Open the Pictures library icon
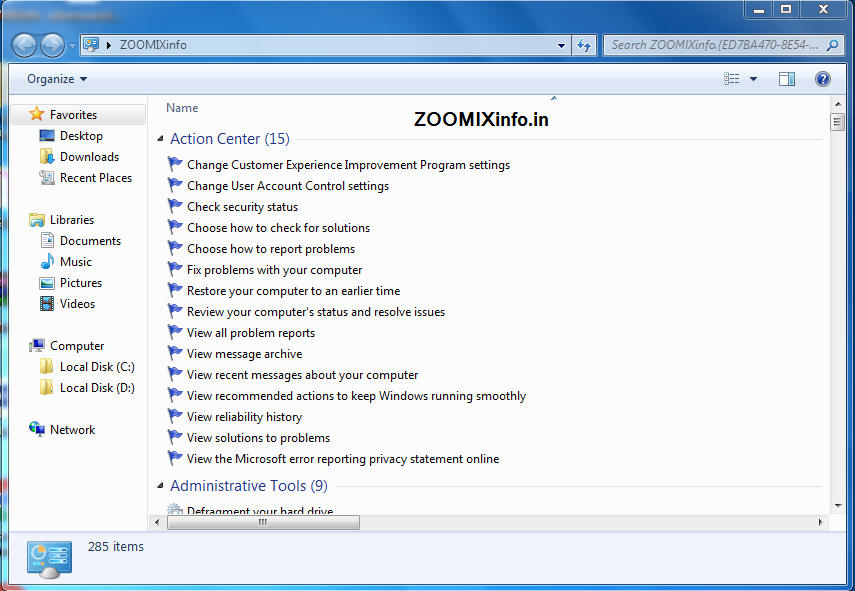The width and height of the screenshot is (855, 591). pyautogui.click(x=46, y=282)
